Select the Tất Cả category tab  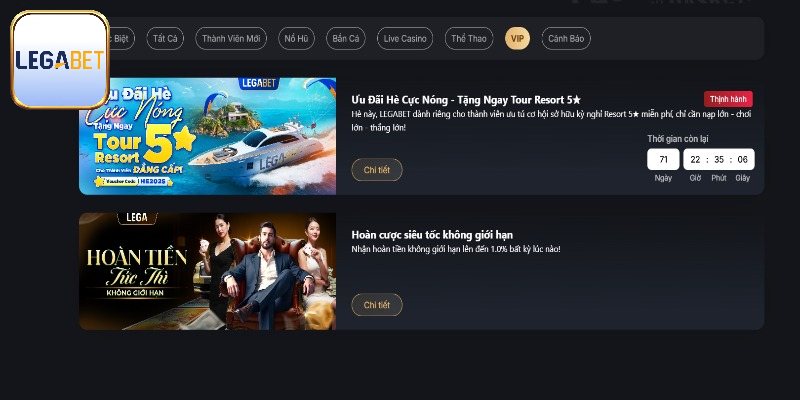click(x=165, y=38)
